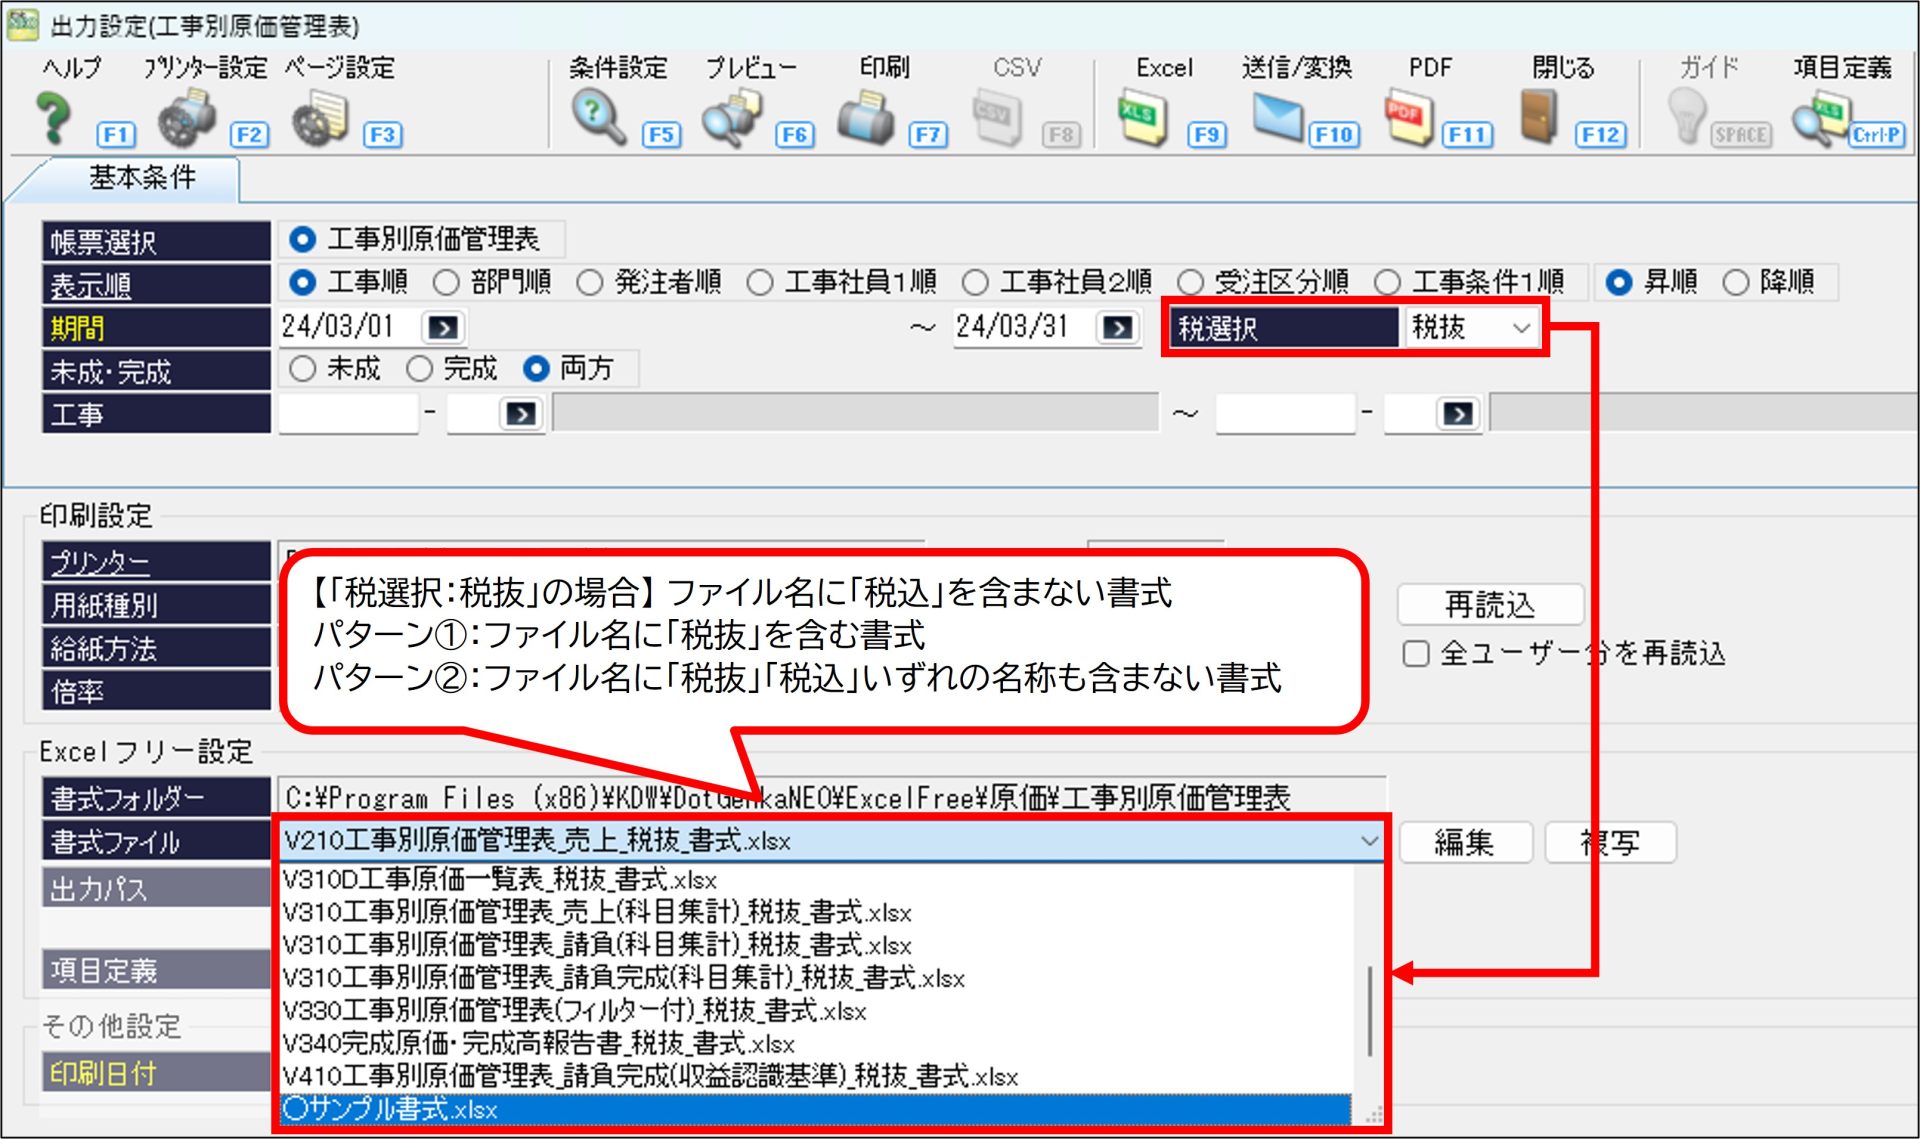Switch to the 基本条件 tab
The image size is (1920, 1139).
point(142,178)
